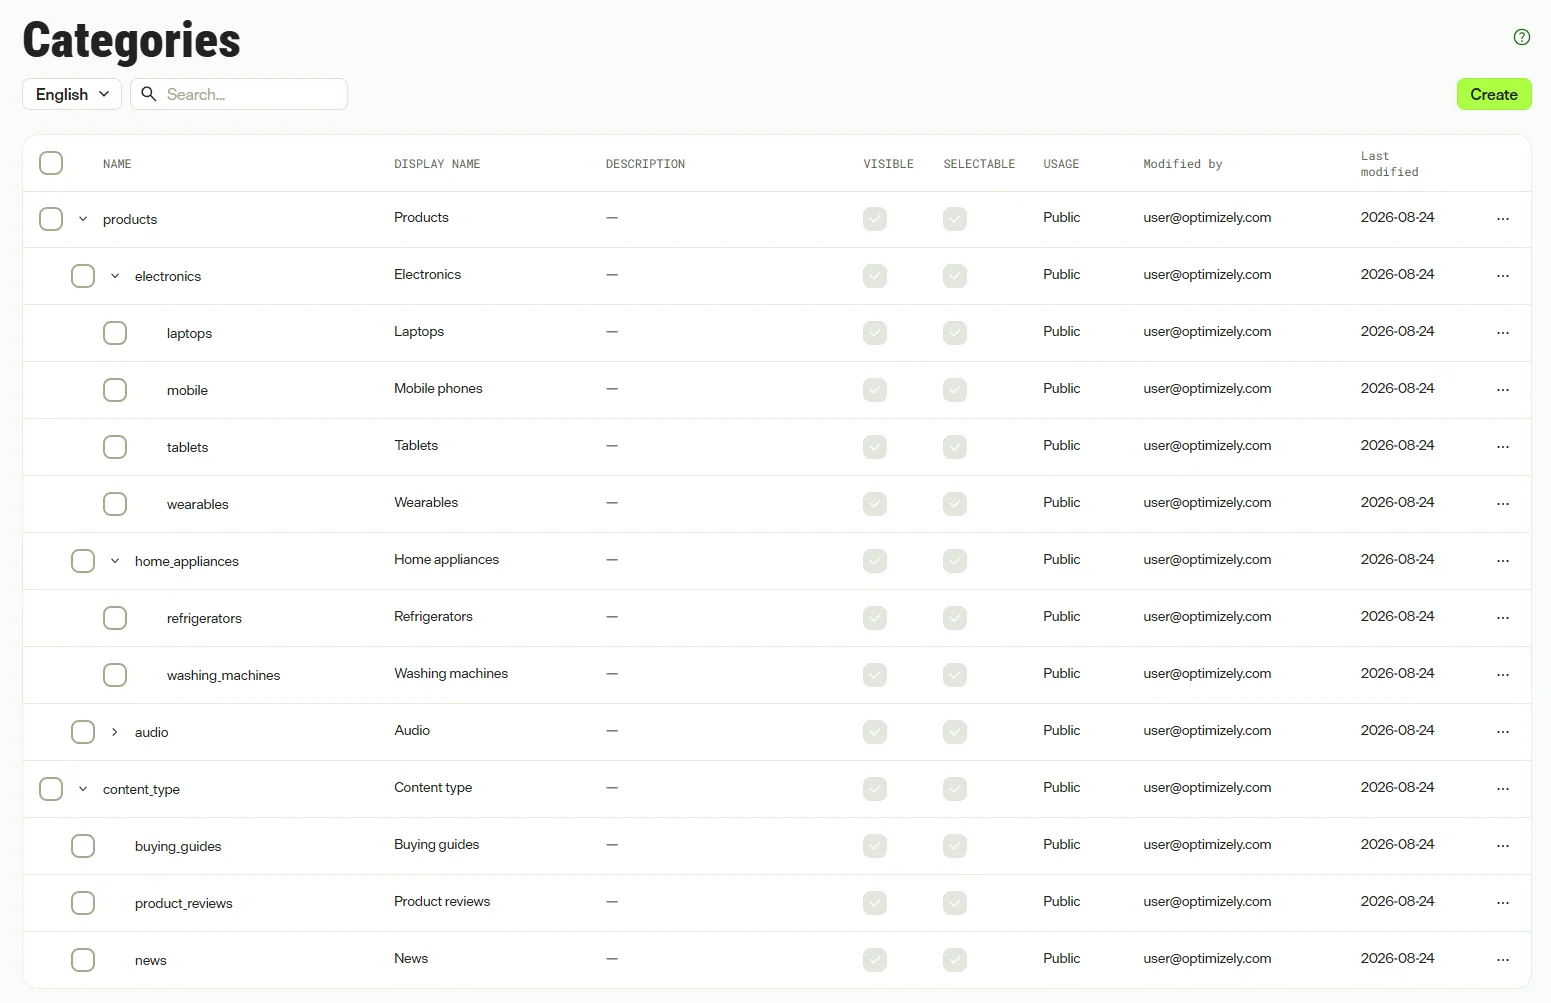Open more options for mobile row

tap(1503, 390)
